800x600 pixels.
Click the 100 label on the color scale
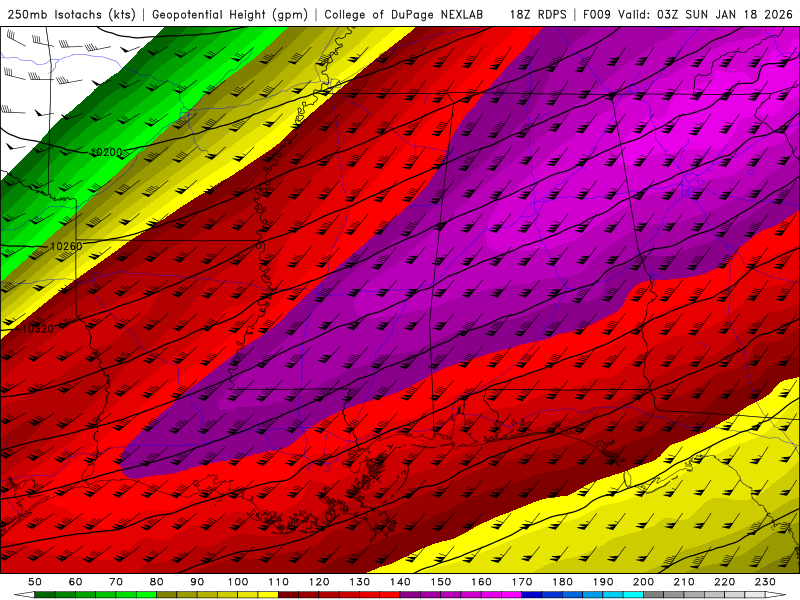click(x=238, y=582)
